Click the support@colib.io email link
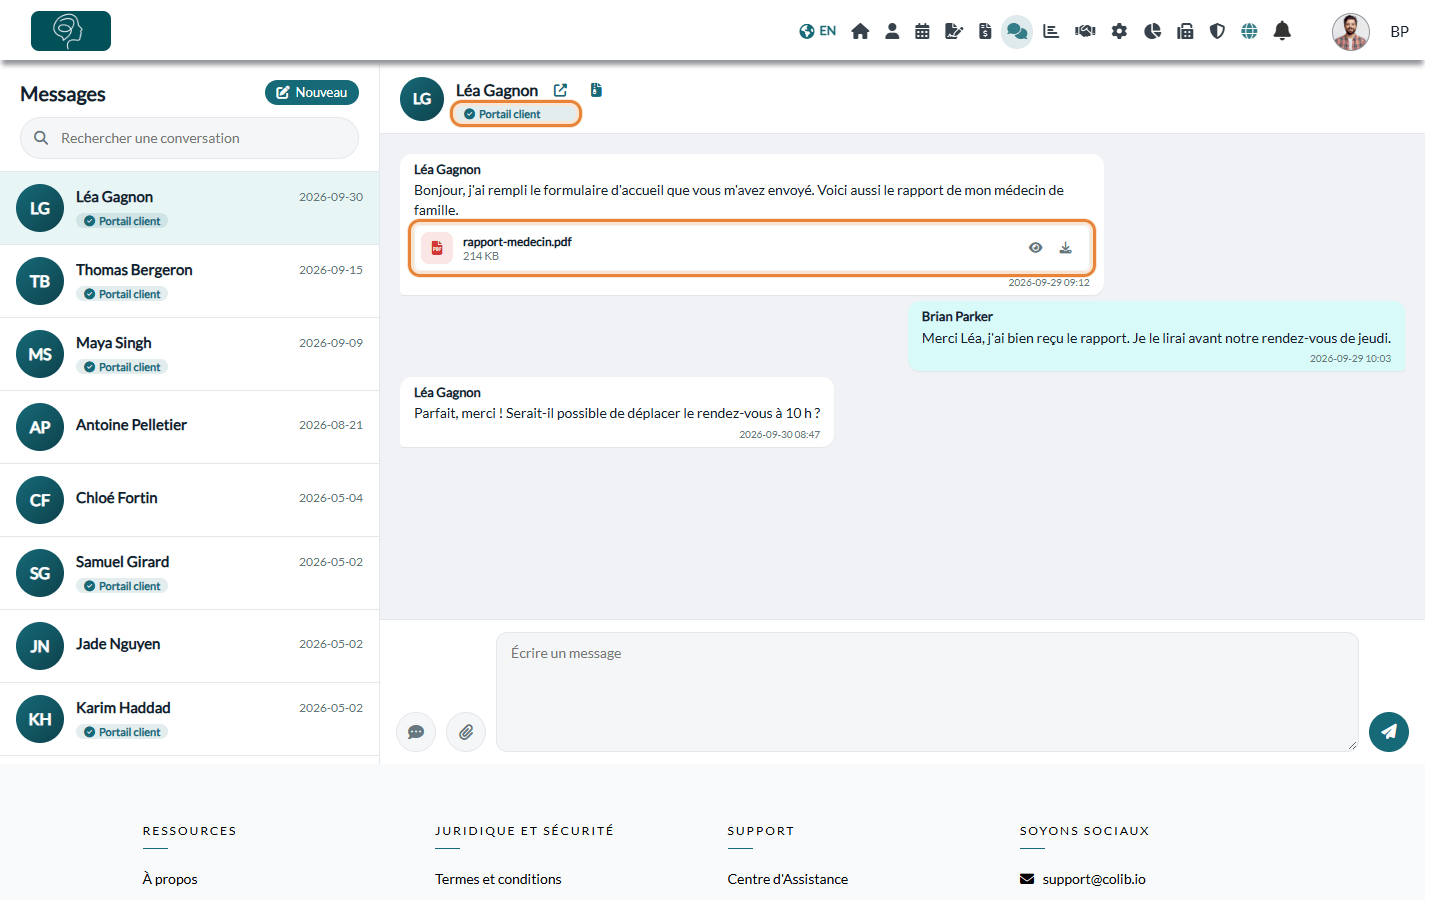The width and height of the screenshot is (1440, 900). point(1094,879)
